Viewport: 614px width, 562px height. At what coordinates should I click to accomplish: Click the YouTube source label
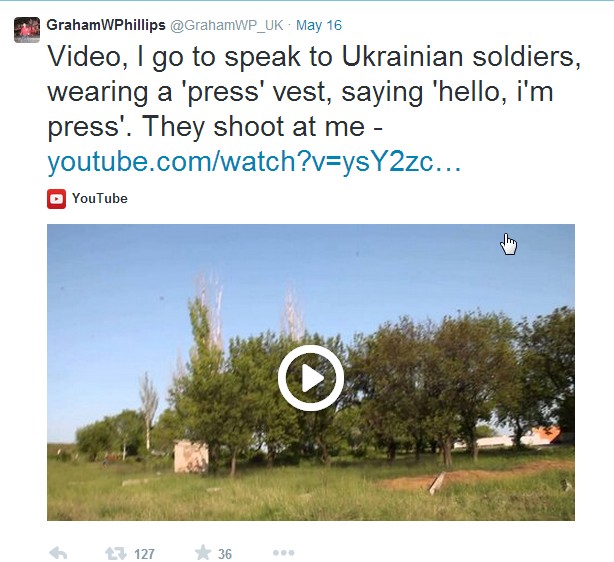pyautogui.click(x=99, y=198)
